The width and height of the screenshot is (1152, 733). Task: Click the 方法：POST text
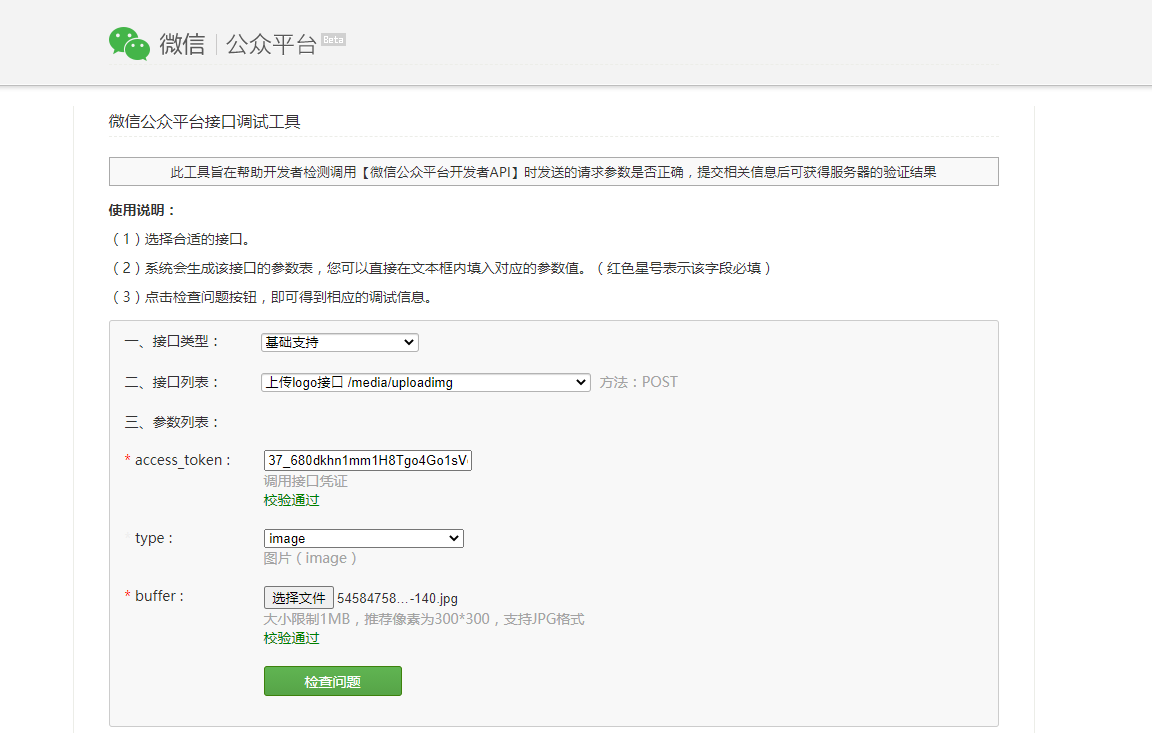[x=638, y=382]
